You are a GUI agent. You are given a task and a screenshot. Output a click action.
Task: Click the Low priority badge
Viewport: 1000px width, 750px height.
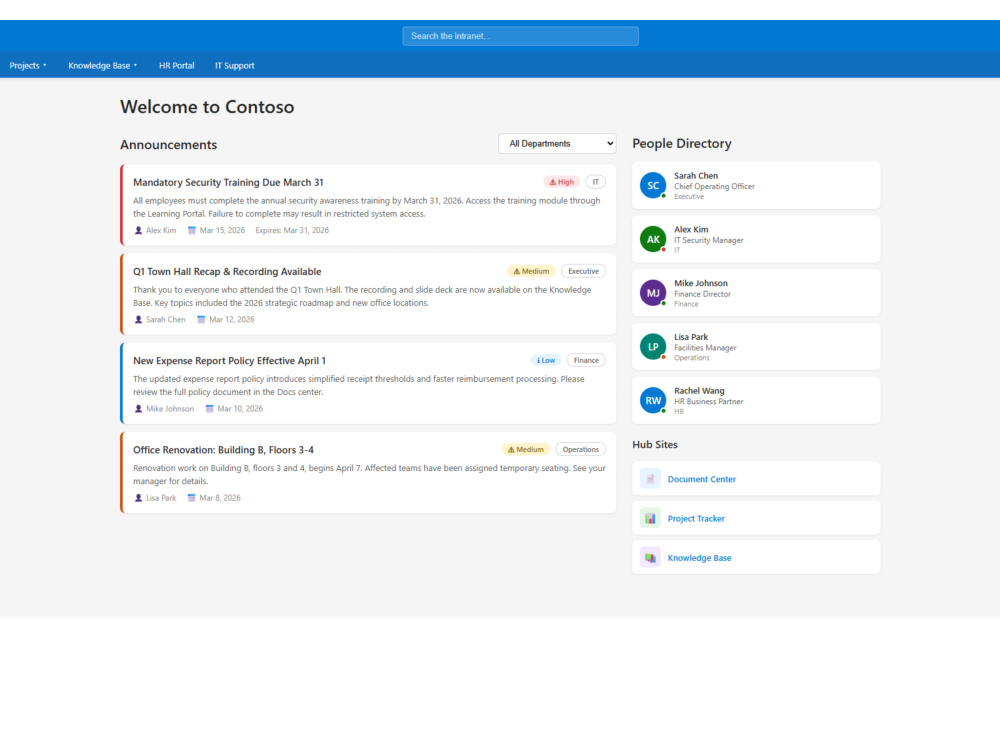coord(546,360)
